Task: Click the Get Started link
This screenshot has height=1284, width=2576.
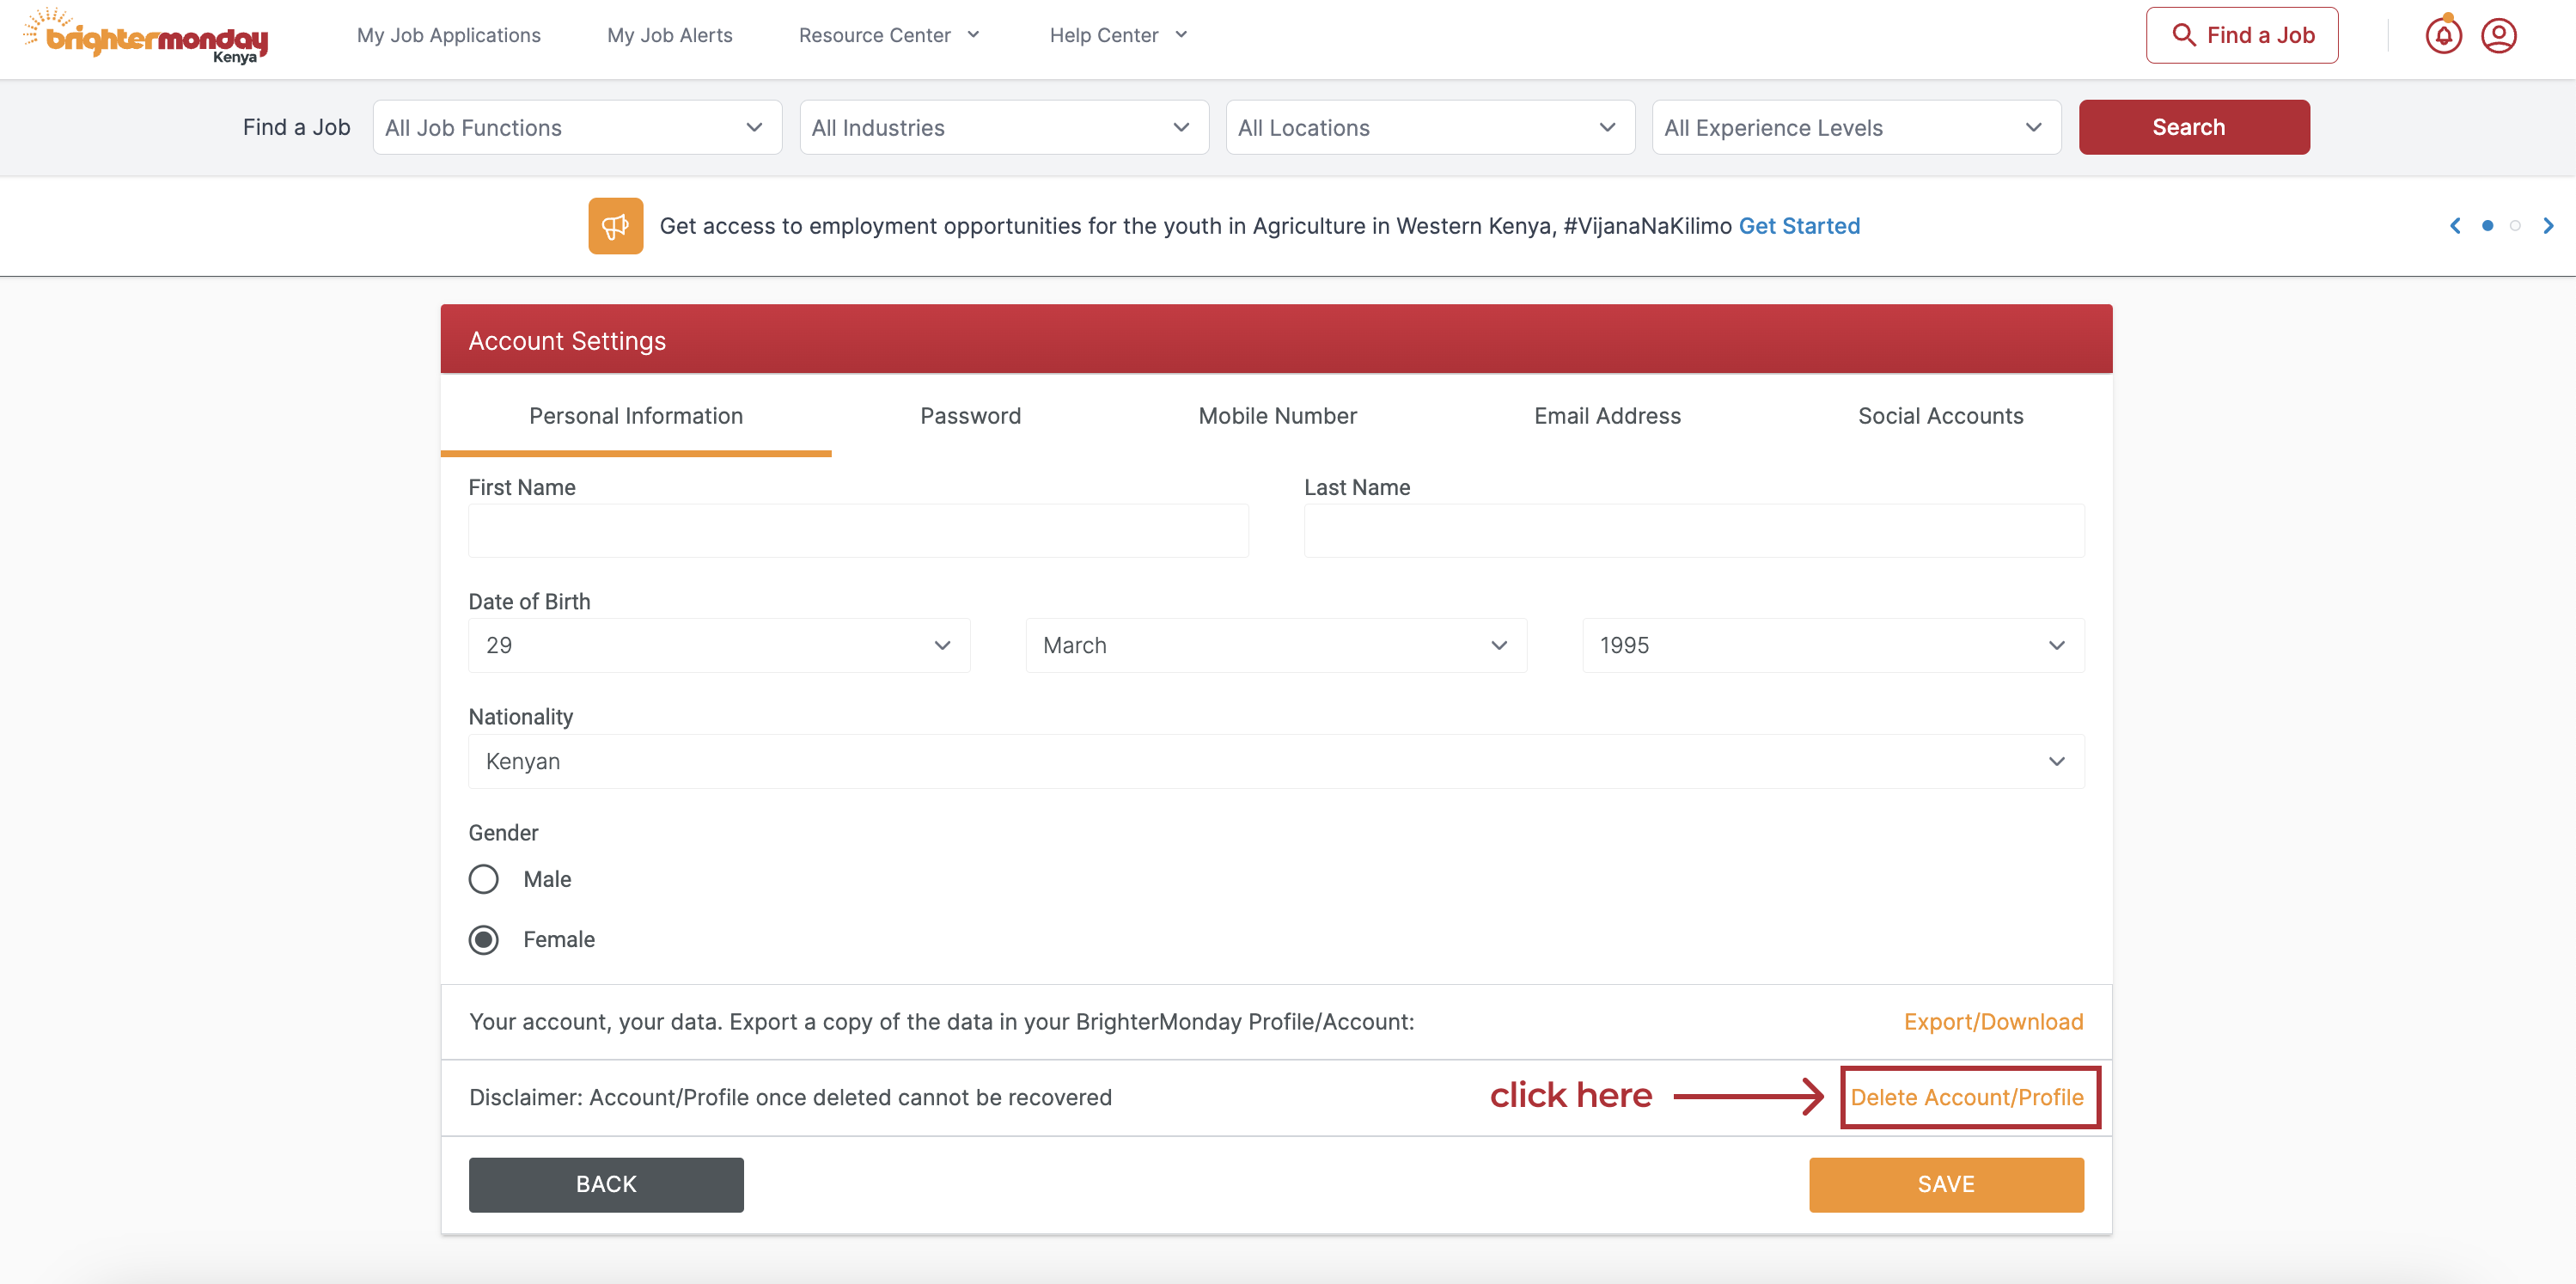Action: (1799, 226)
